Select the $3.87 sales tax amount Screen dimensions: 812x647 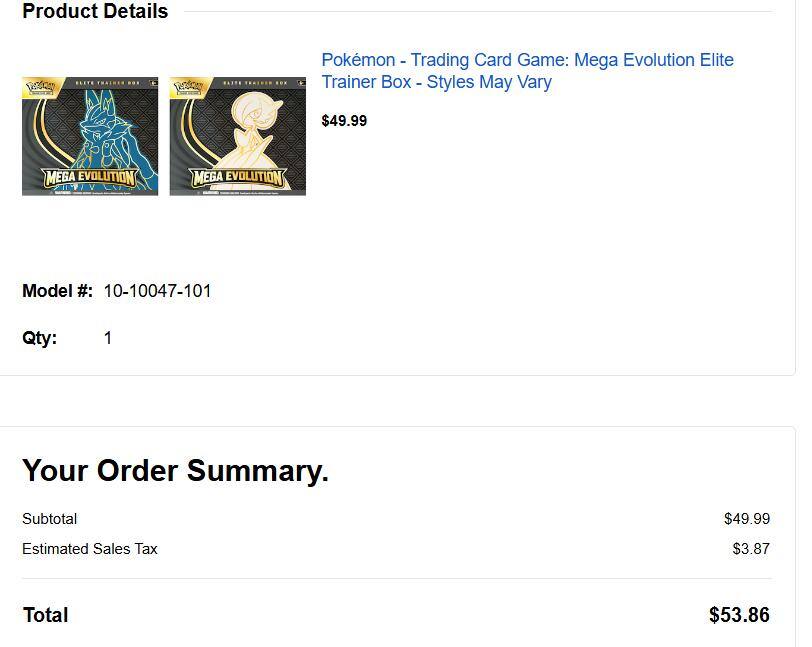[x=750, y=549]
